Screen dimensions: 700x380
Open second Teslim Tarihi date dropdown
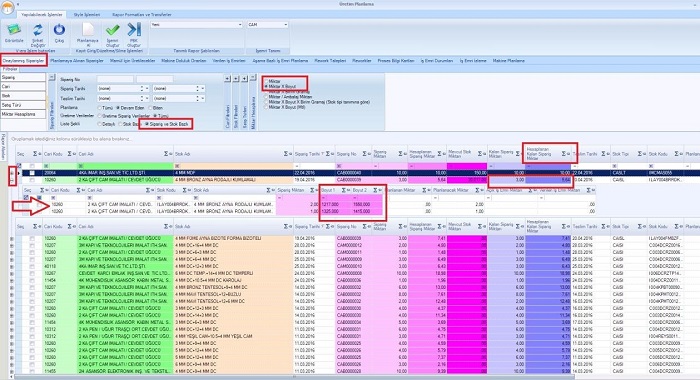pos(203,98)
